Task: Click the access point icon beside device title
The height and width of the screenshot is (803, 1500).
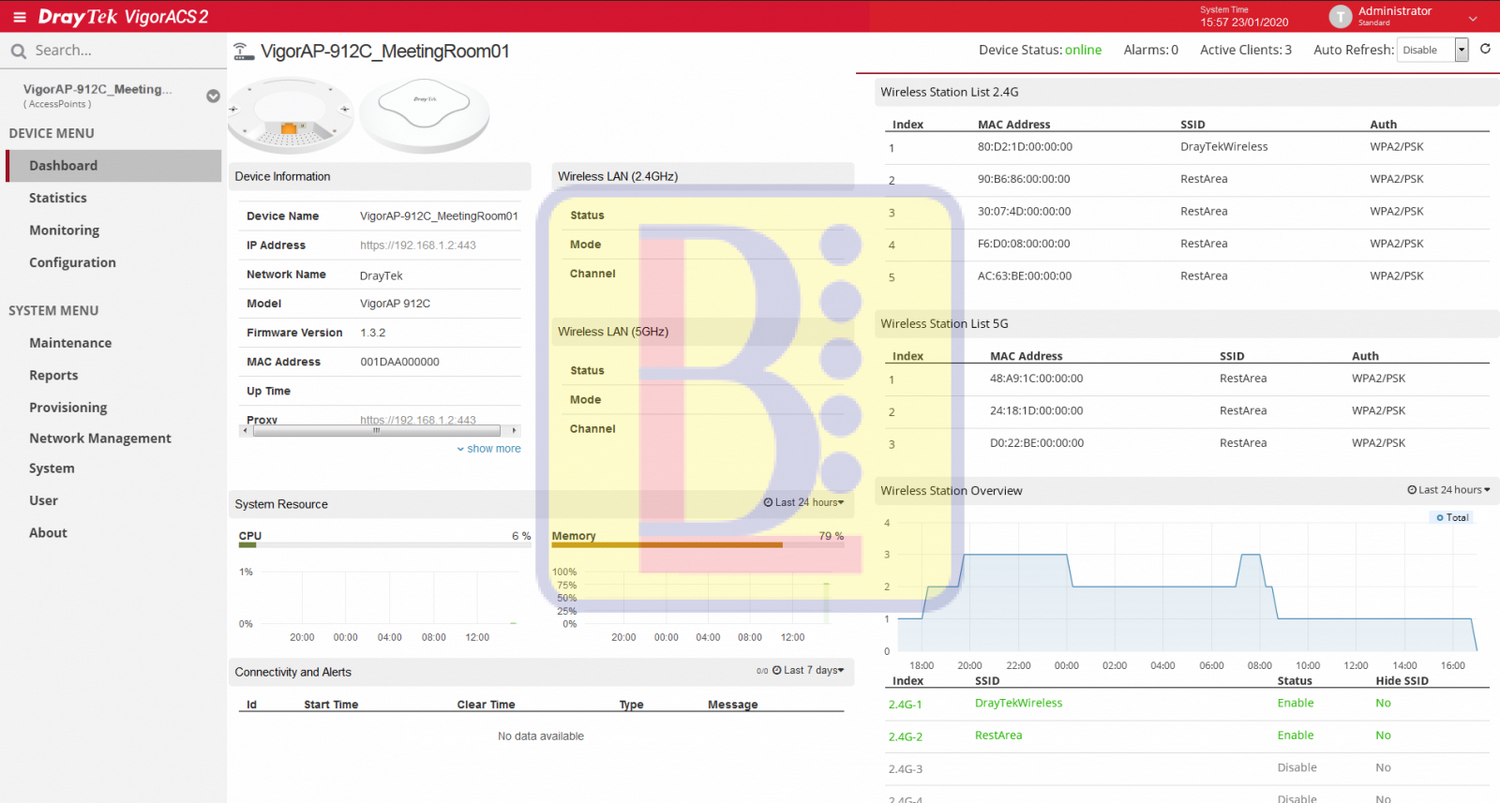Action: (x=242, y=52)
